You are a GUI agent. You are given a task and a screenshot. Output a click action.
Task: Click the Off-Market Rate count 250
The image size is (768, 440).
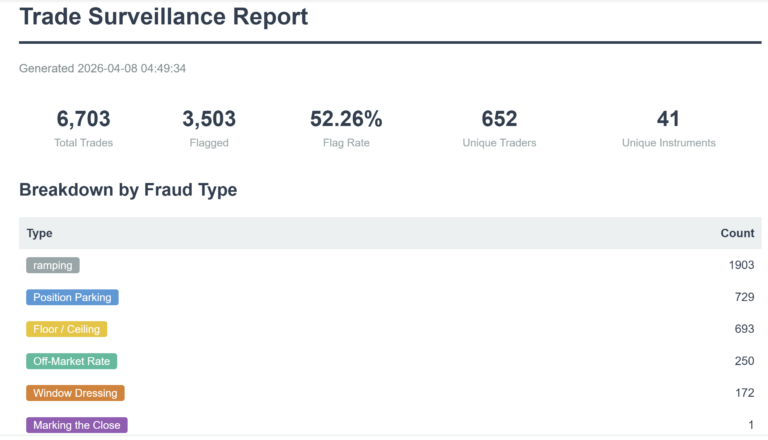[744, 361]
